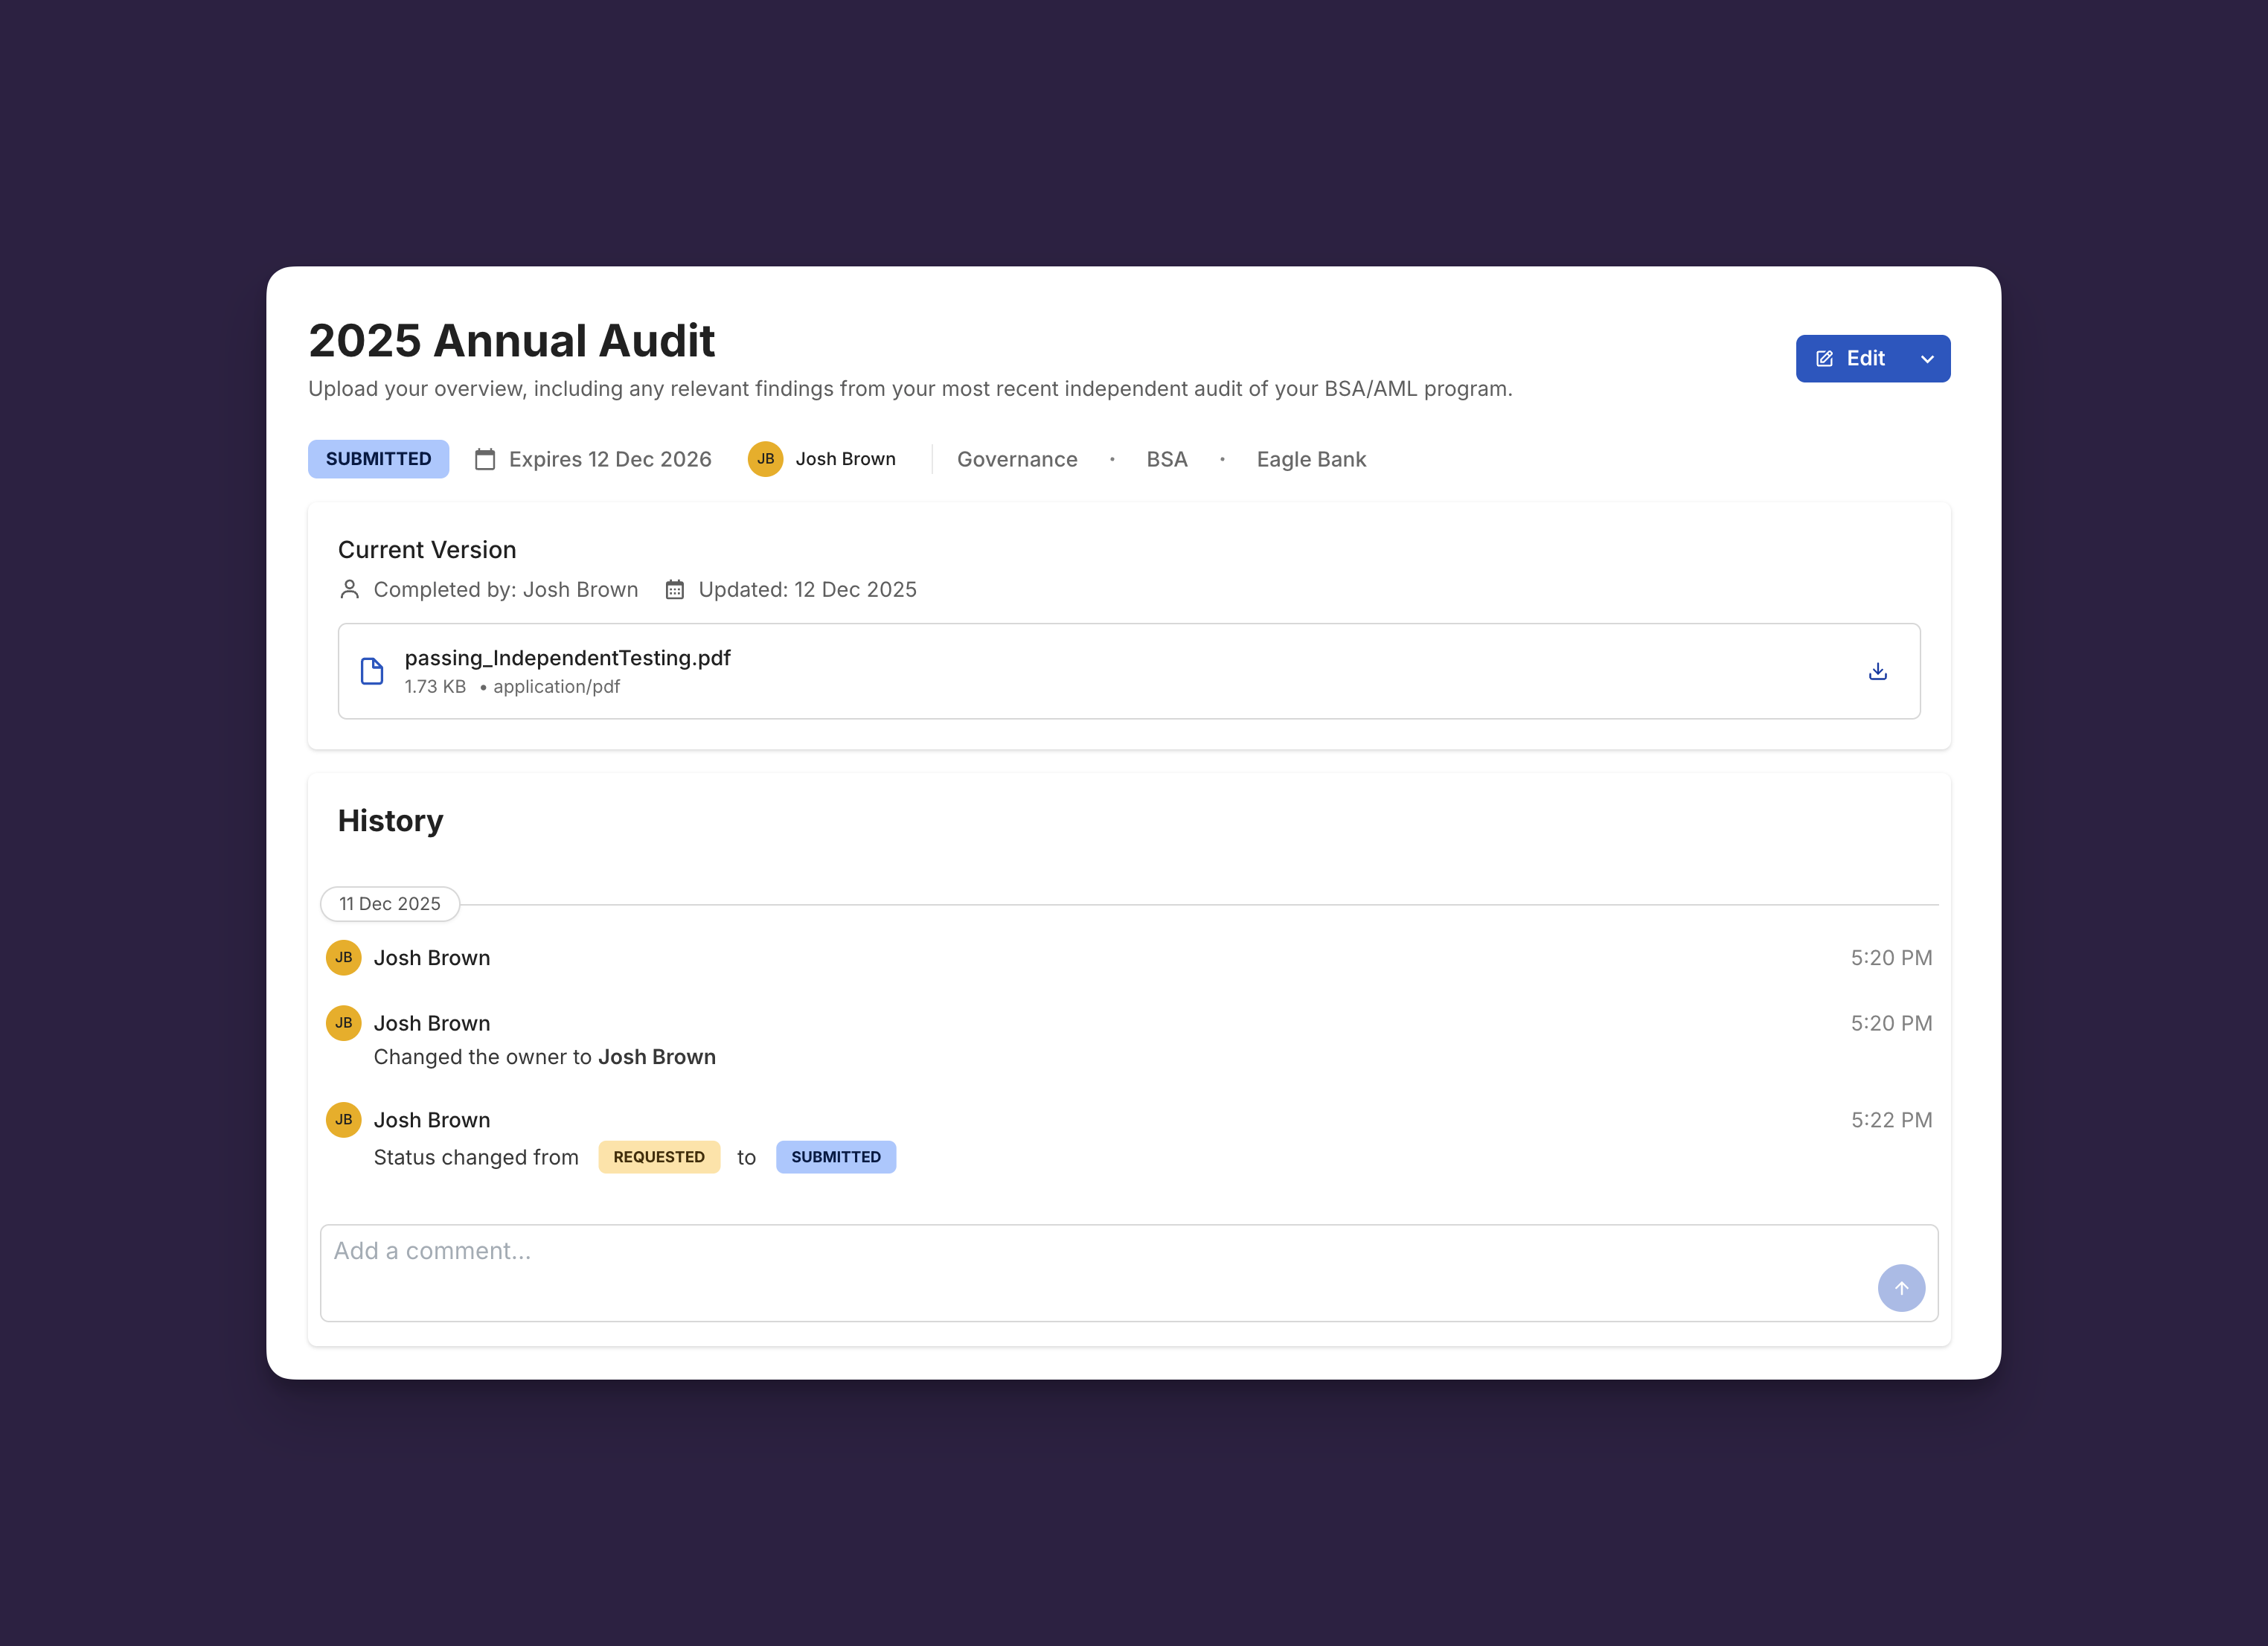Image resolution: width=2268 pixels, height=1646 pixels.
Task: Open the passing_IndependentTesting.pdf file name
Action: pyautogui.click(x=567, y=658)
